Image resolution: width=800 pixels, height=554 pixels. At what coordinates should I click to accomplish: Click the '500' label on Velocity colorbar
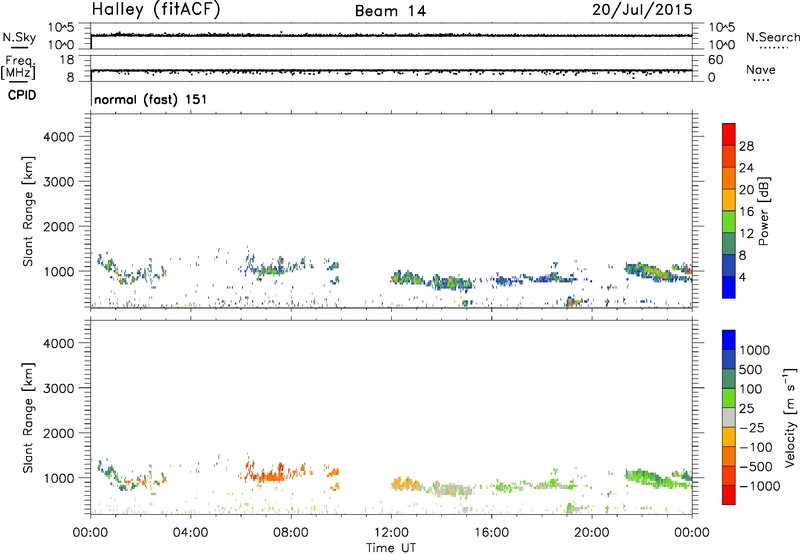click(751, 370)
